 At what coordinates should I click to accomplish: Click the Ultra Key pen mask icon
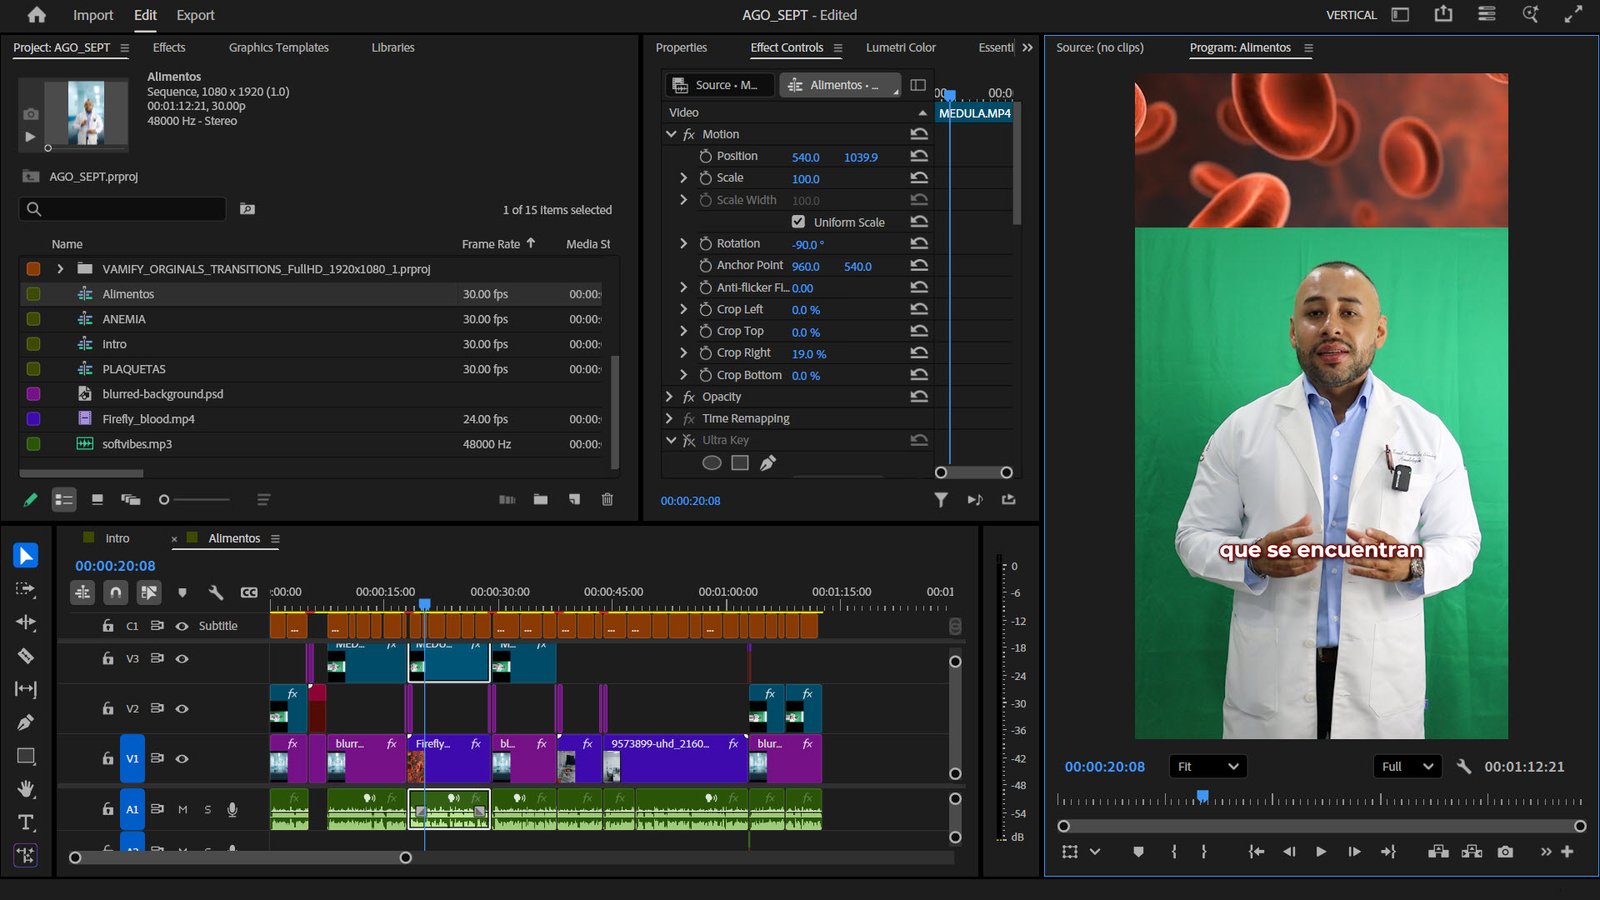[768, 463]
